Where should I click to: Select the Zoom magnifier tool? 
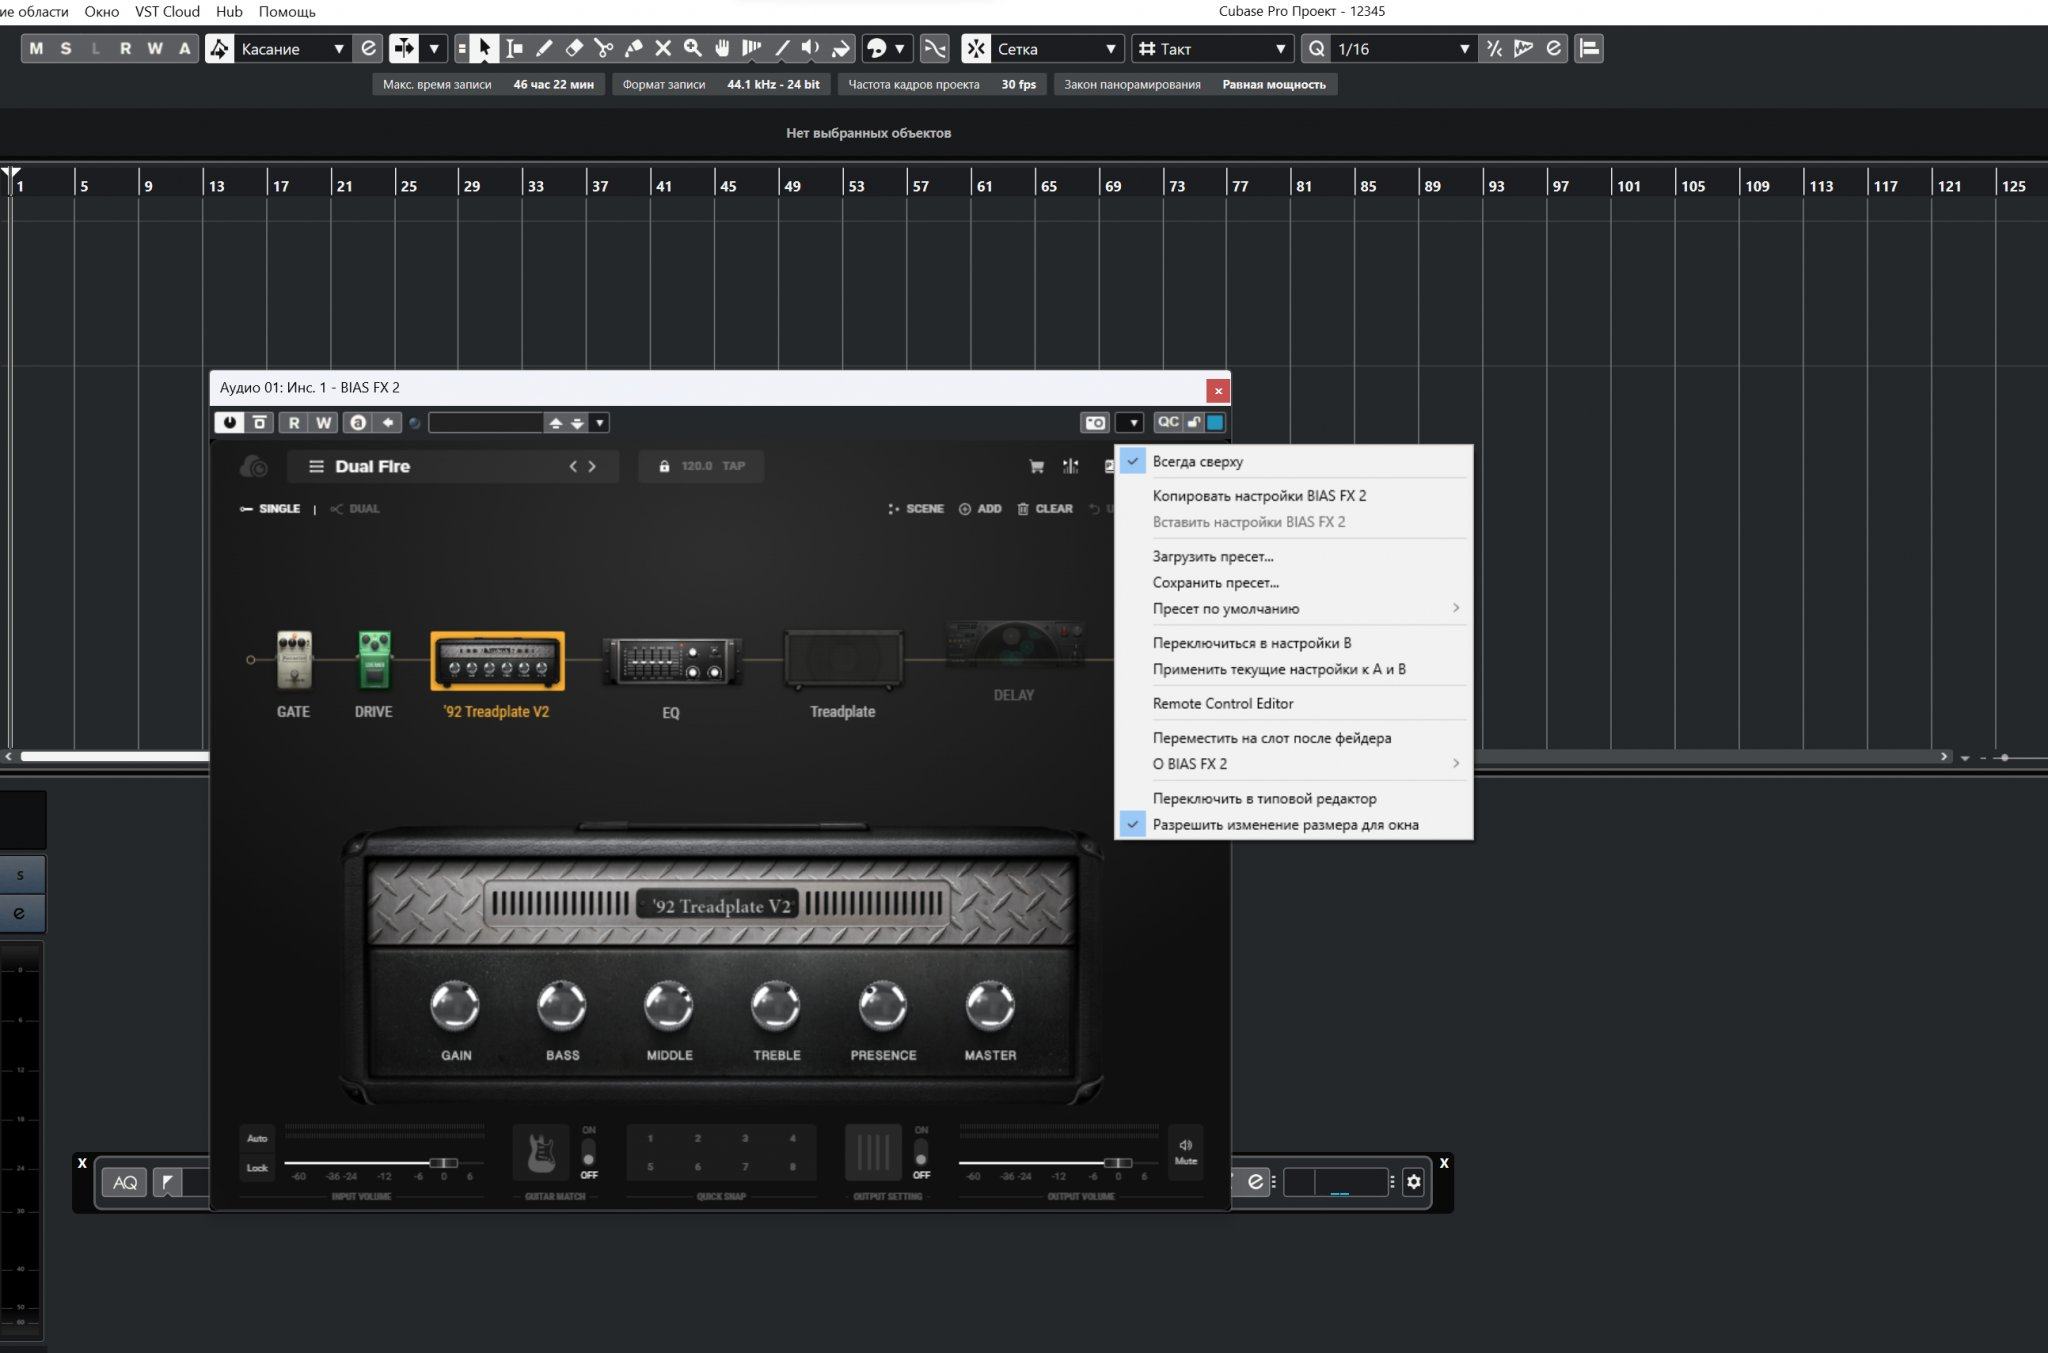coord(692,48)
